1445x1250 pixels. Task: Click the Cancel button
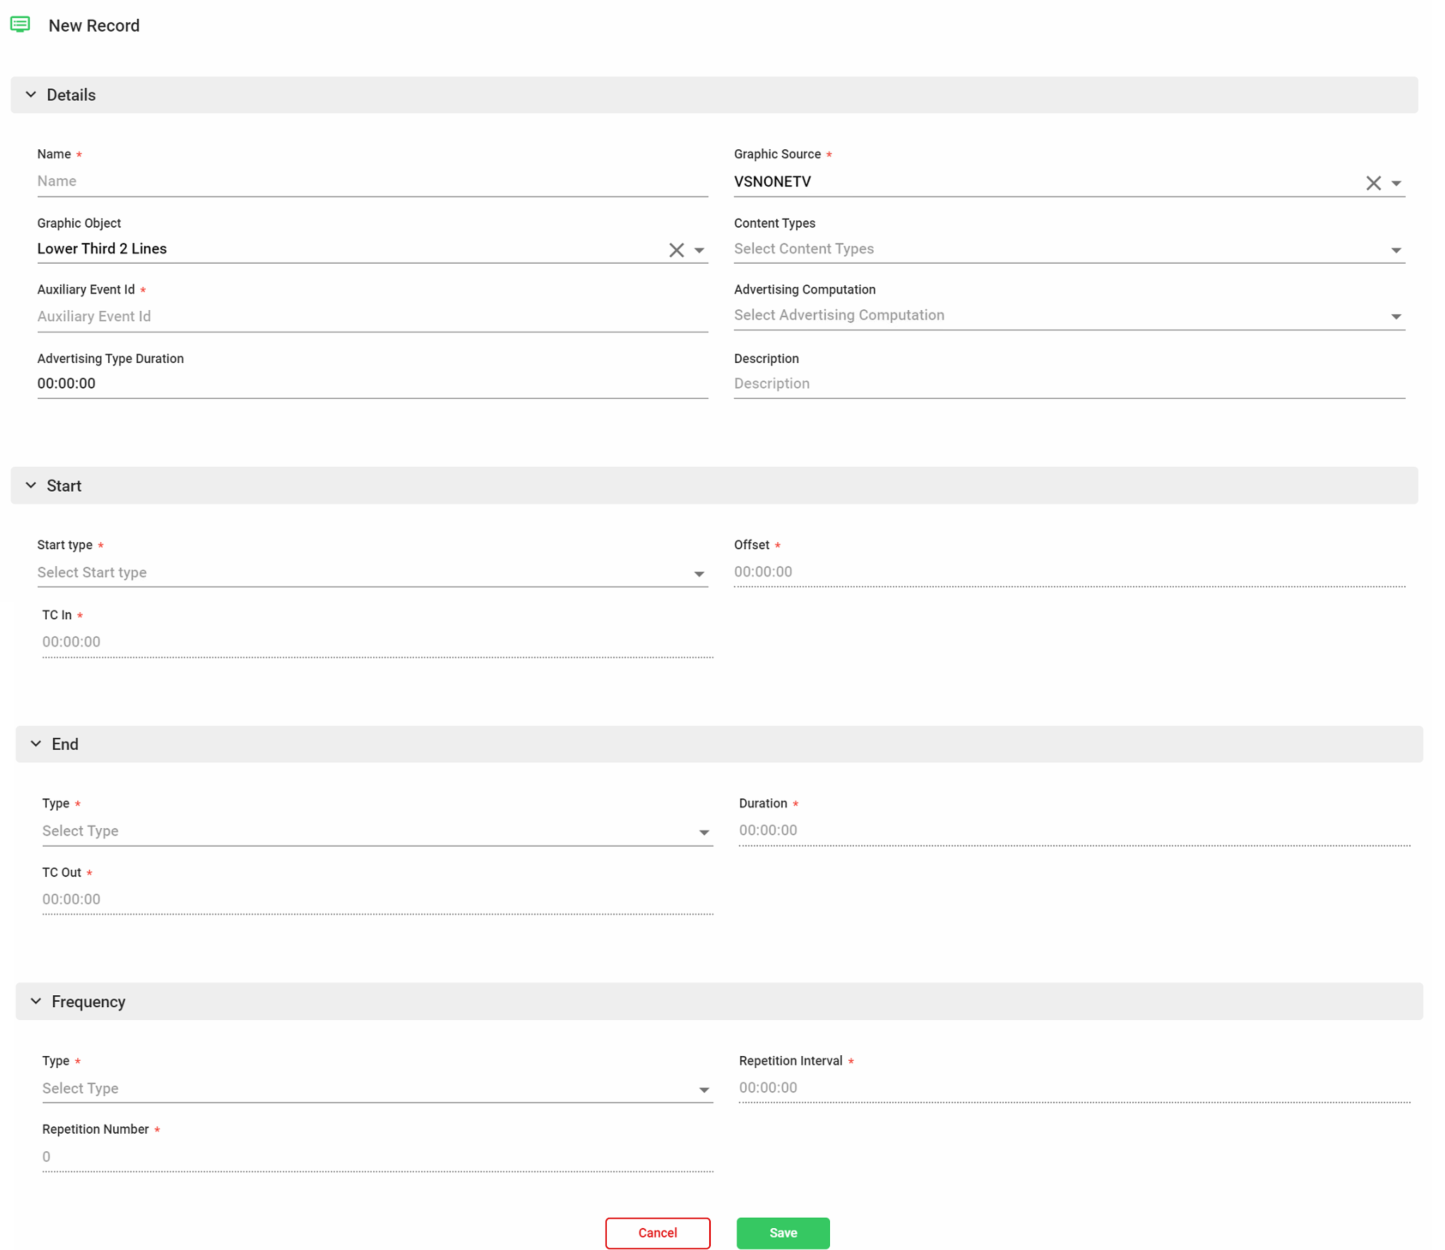click(x=657, y=1233)
